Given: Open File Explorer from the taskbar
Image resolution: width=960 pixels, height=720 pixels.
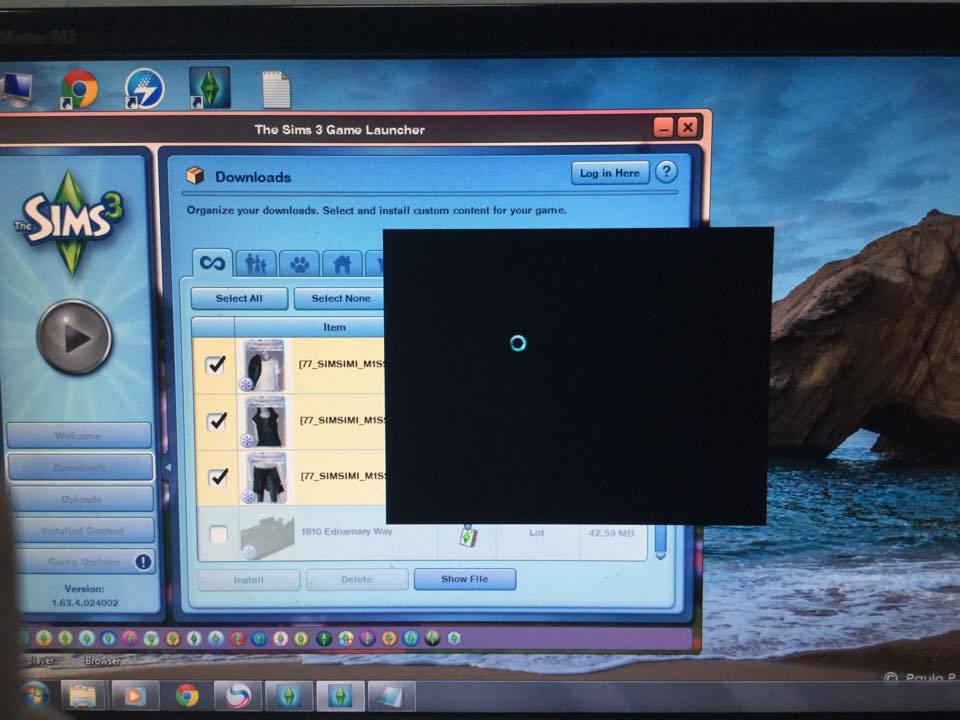Looking at the screenshot, I should click(83, 696).
